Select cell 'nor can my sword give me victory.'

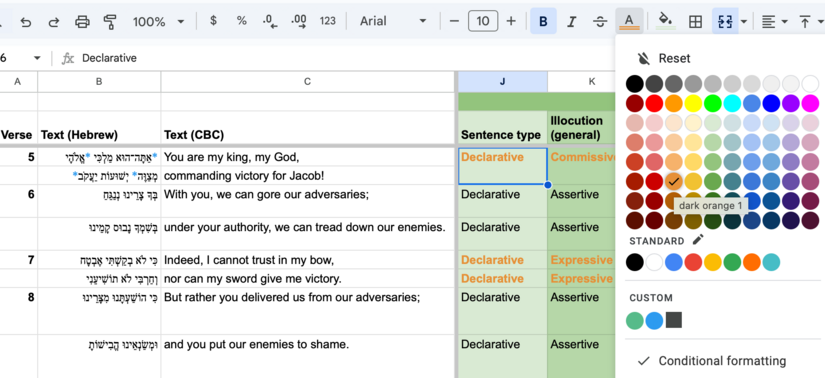tap(308, 278)
